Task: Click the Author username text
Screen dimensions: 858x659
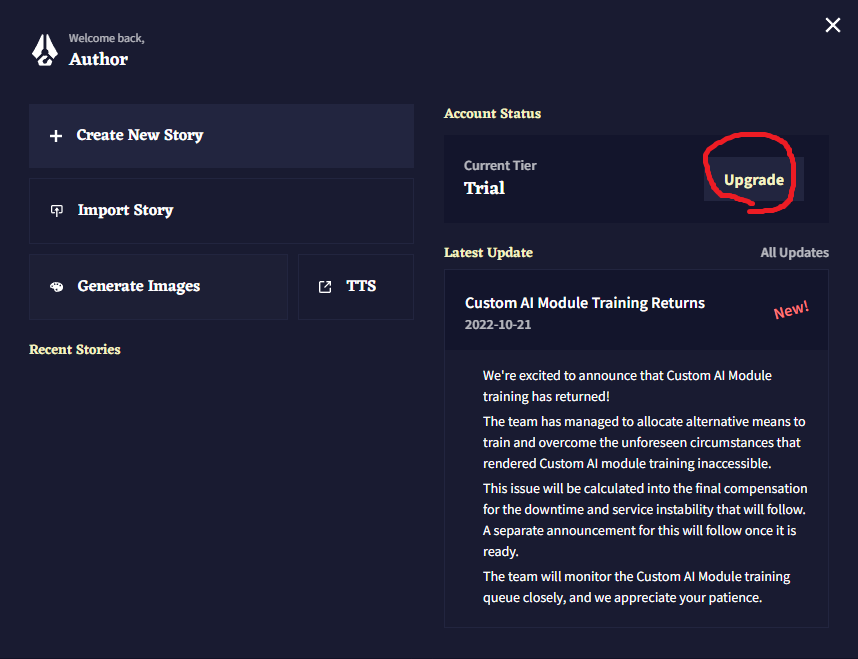Action: (98, 59)
